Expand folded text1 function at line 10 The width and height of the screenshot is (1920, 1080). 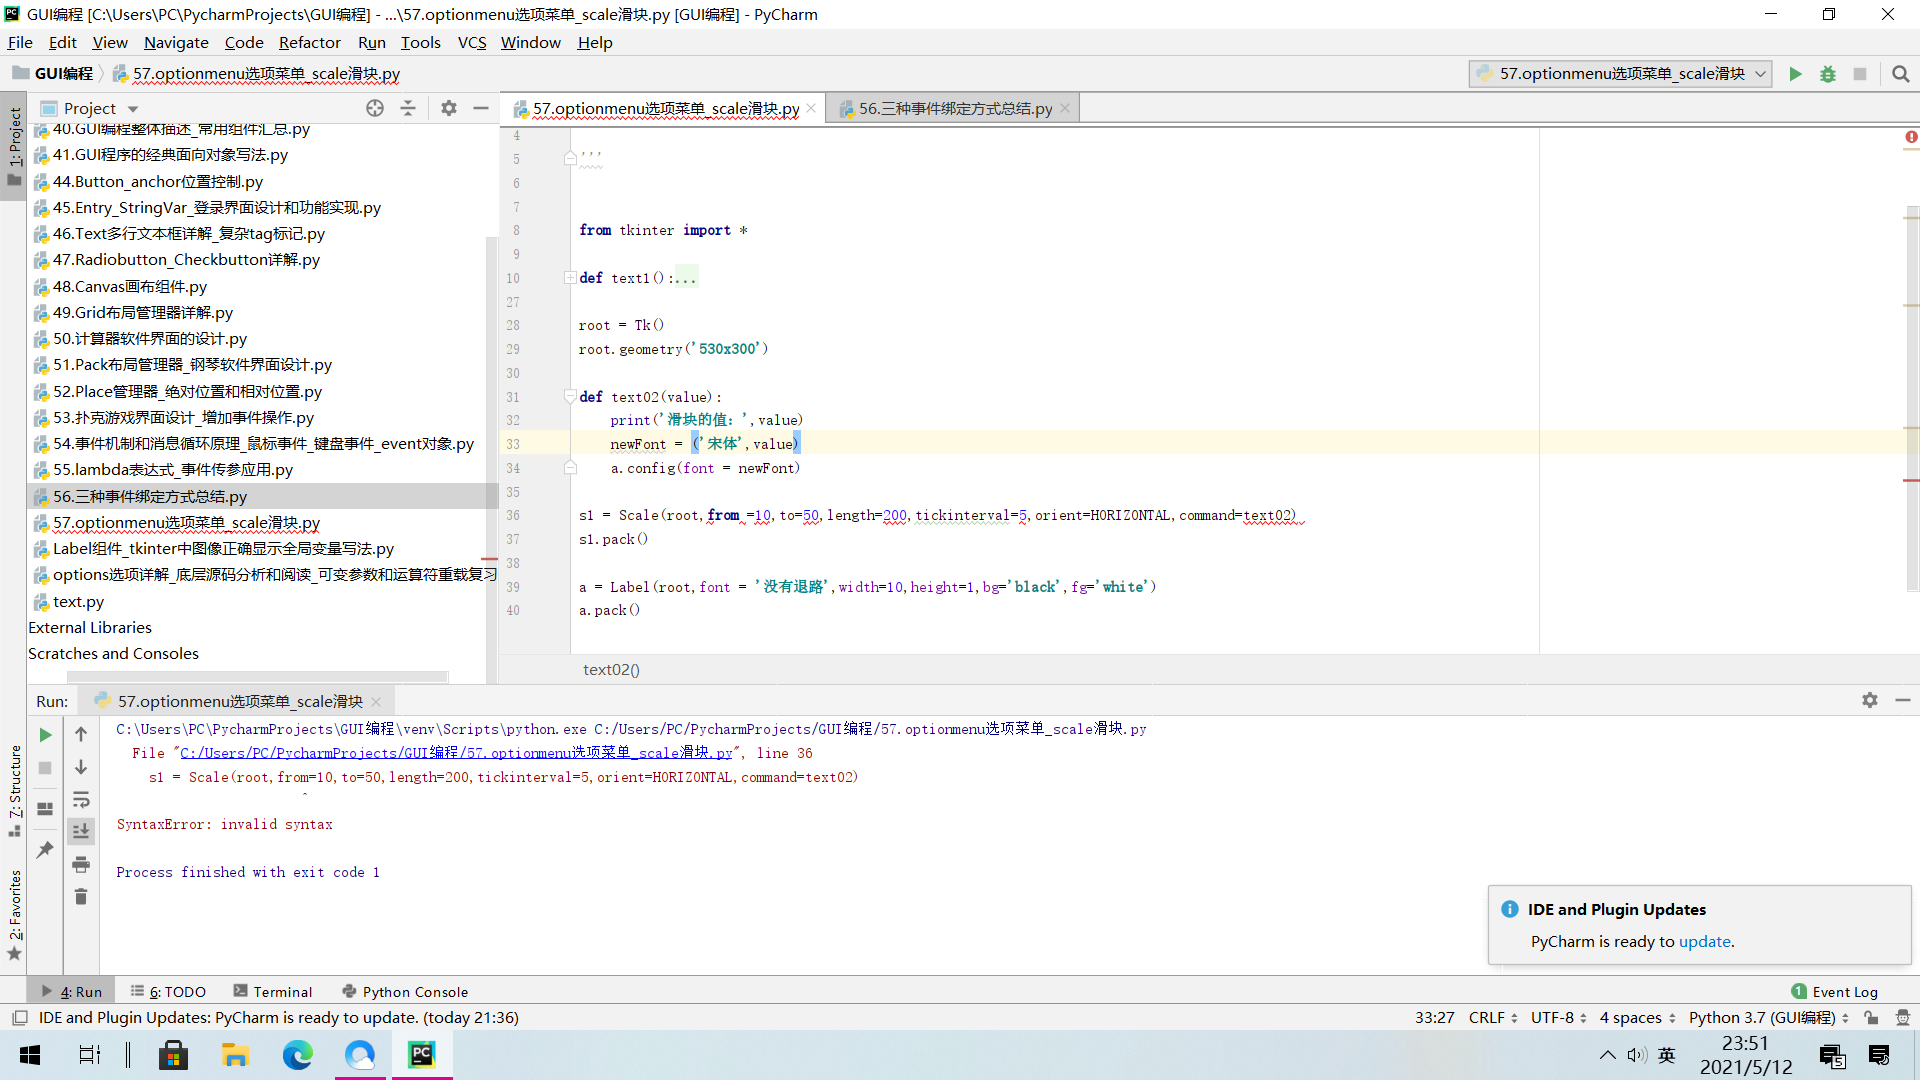coord(570,278)
